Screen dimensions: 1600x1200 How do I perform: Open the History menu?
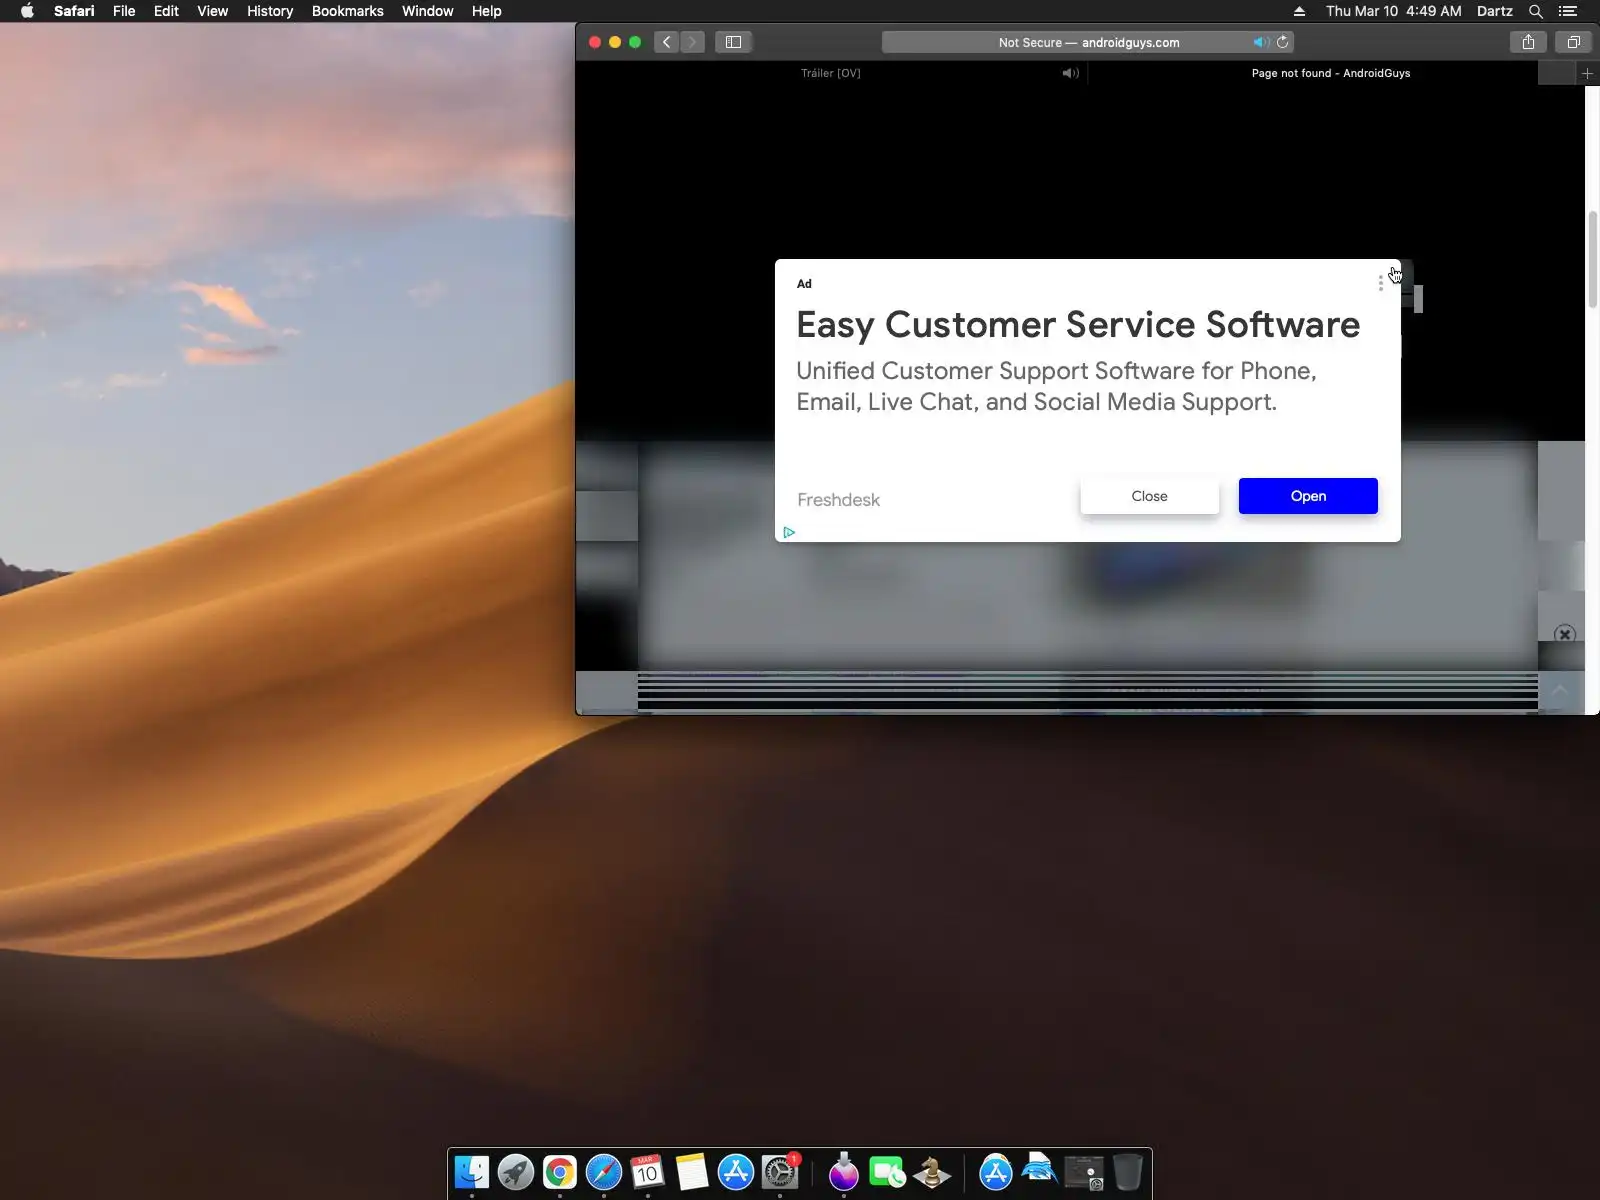tap(270, 11)
